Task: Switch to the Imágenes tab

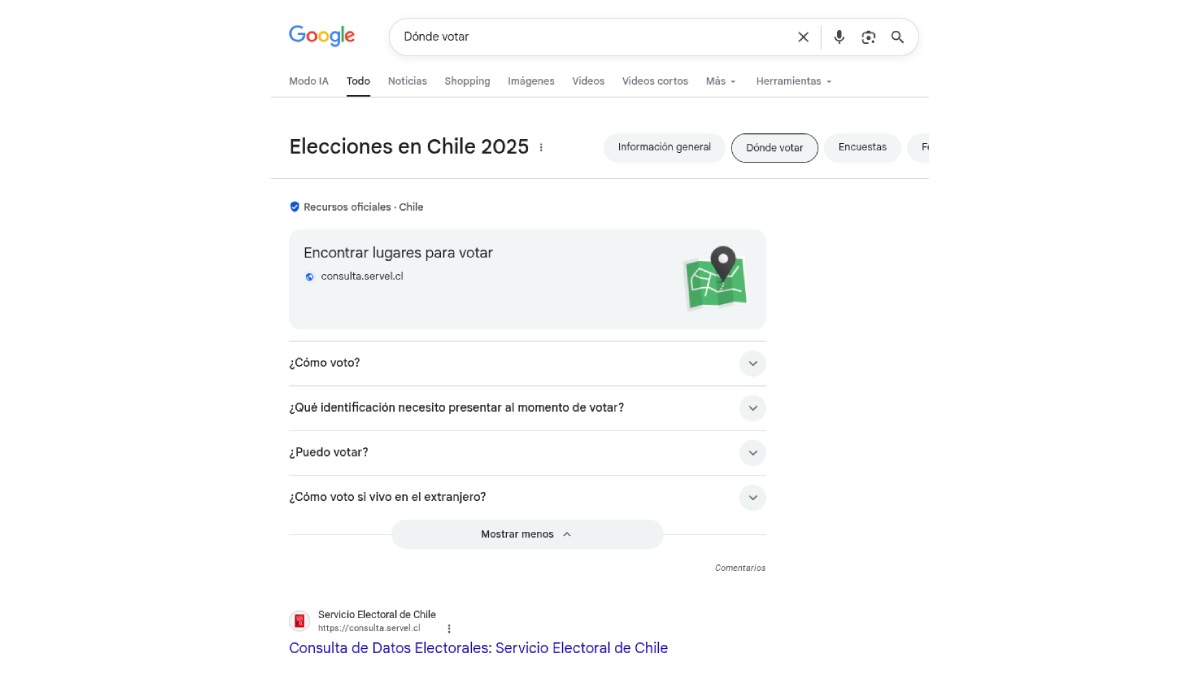Action: tap(531, 81)
